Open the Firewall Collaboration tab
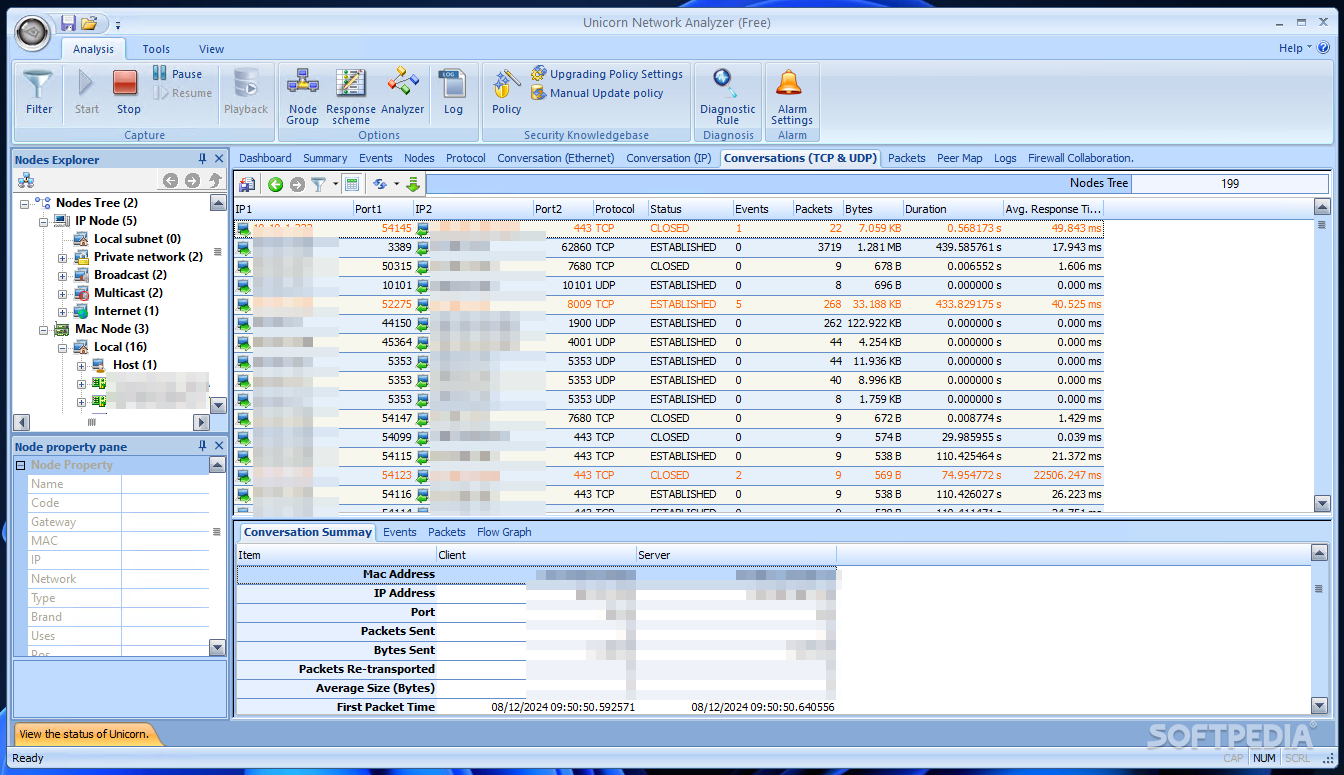Screen dimensions: 1344x775 point(1081,158)
